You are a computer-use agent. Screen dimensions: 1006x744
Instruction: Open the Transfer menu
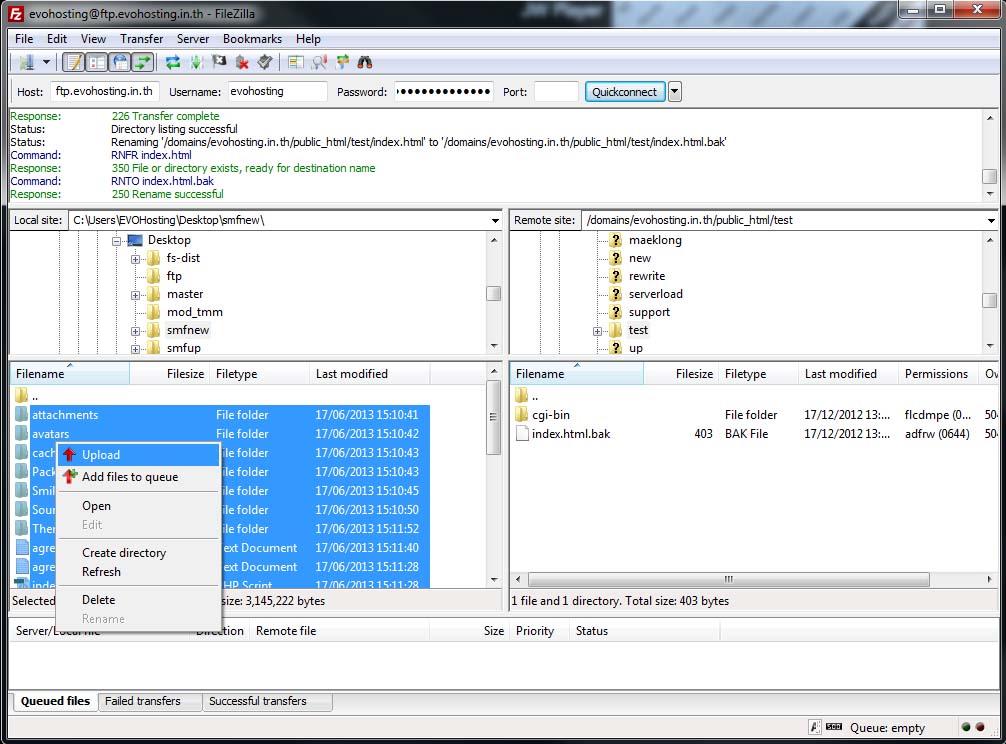[141, 38]
